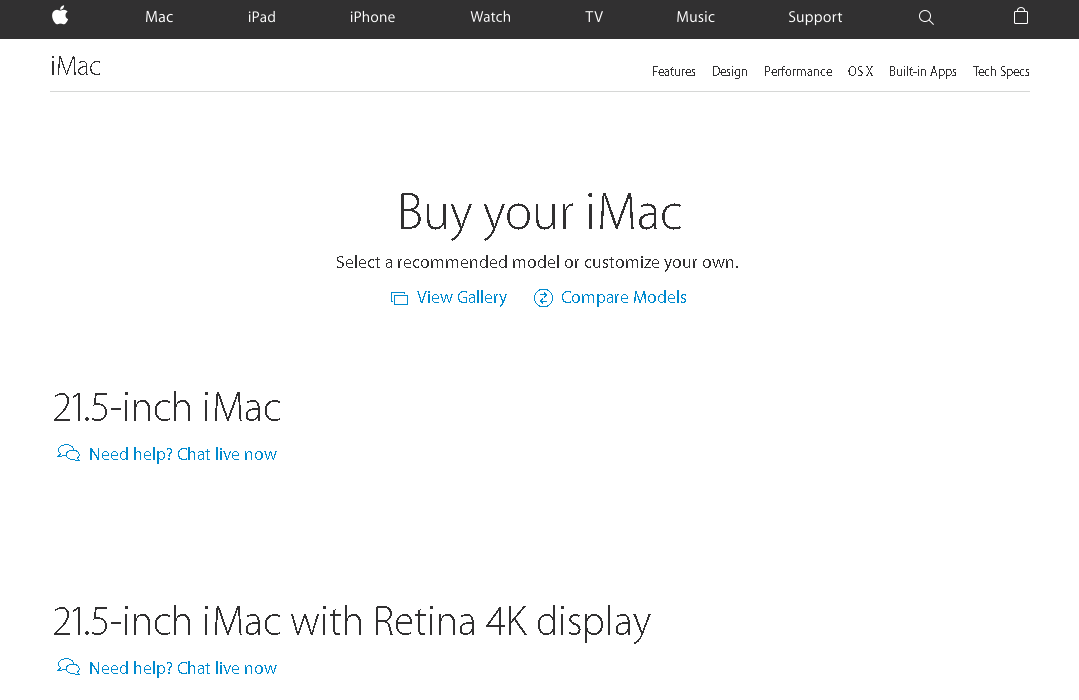
Task: Click the Compare Models circular arrows icon
Action: pos(543,297)
